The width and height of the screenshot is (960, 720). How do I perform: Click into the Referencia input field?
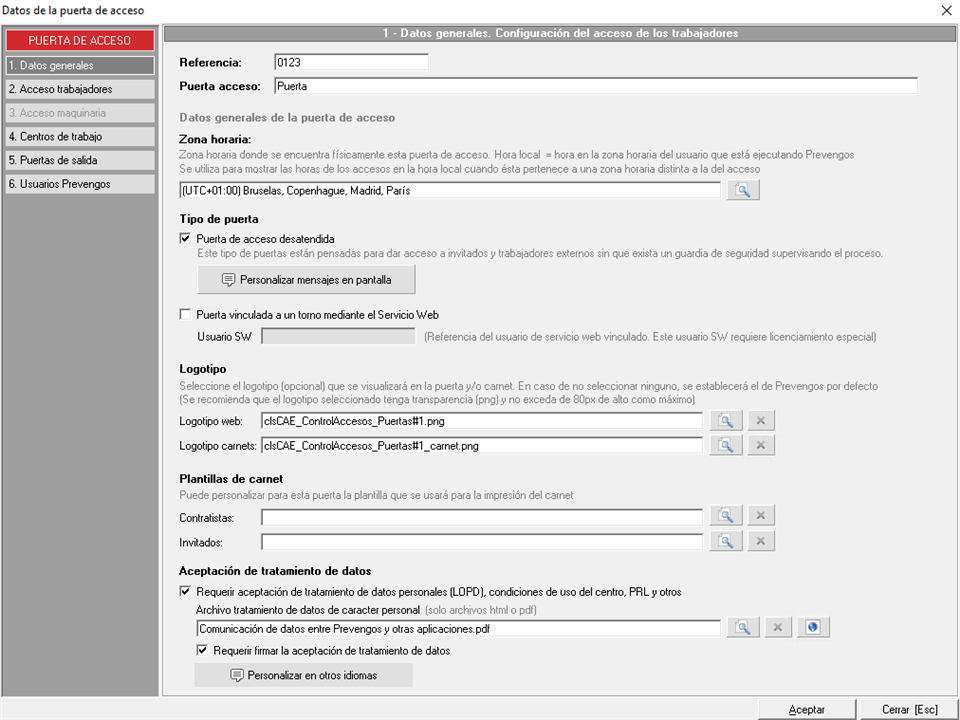[x=350, y=63]
